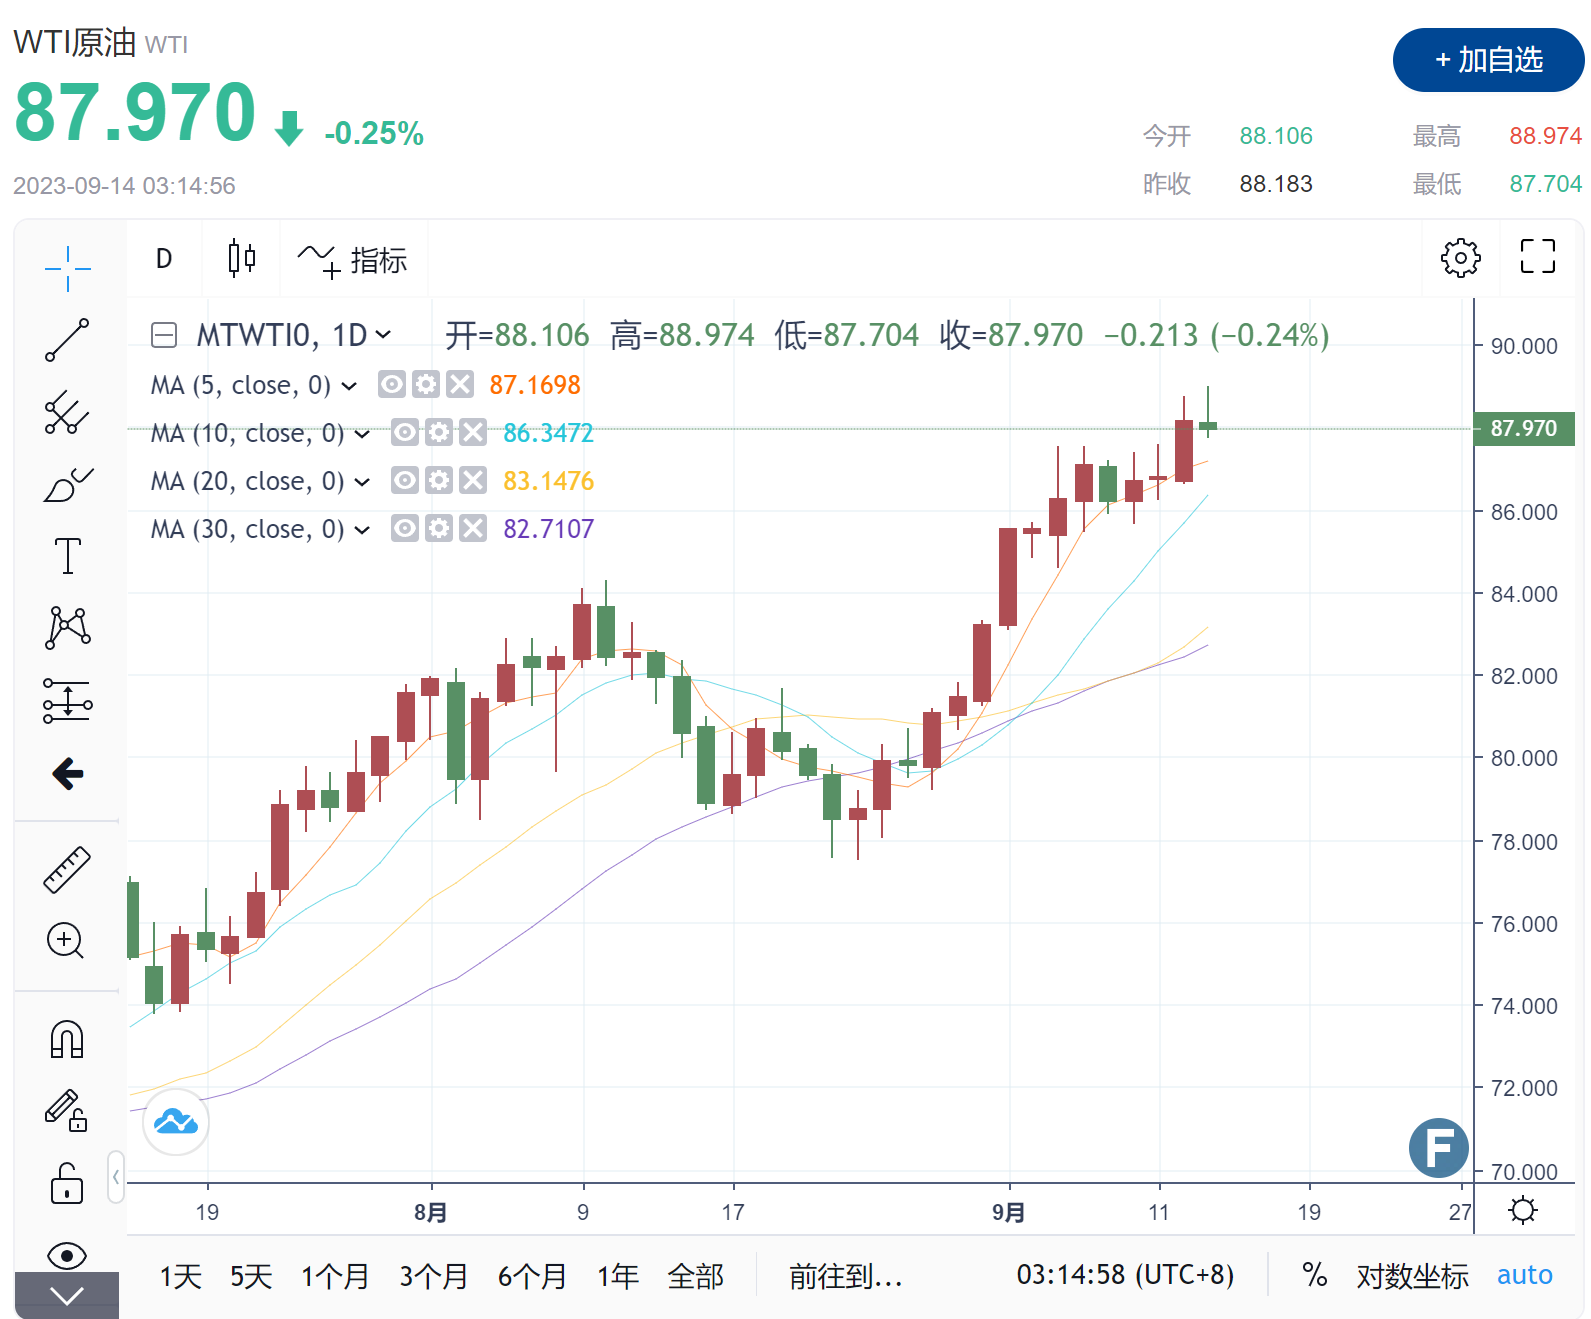Toggle logarithmic scale 对数坐标
Screen dimensions: 1591x1319
(x=1412, y=1276)
